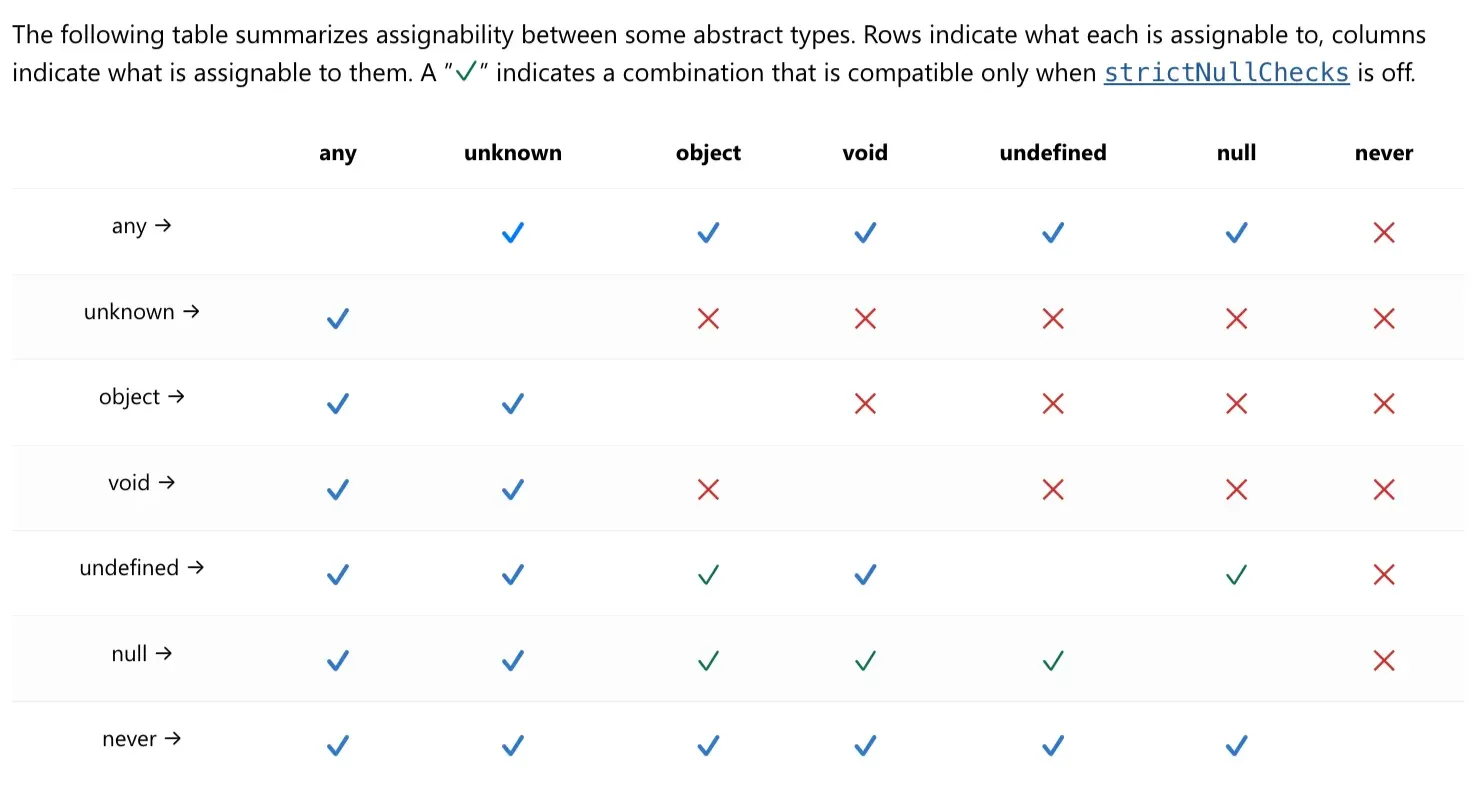Click the blue check for any to unknown

[x=512, y=233]
